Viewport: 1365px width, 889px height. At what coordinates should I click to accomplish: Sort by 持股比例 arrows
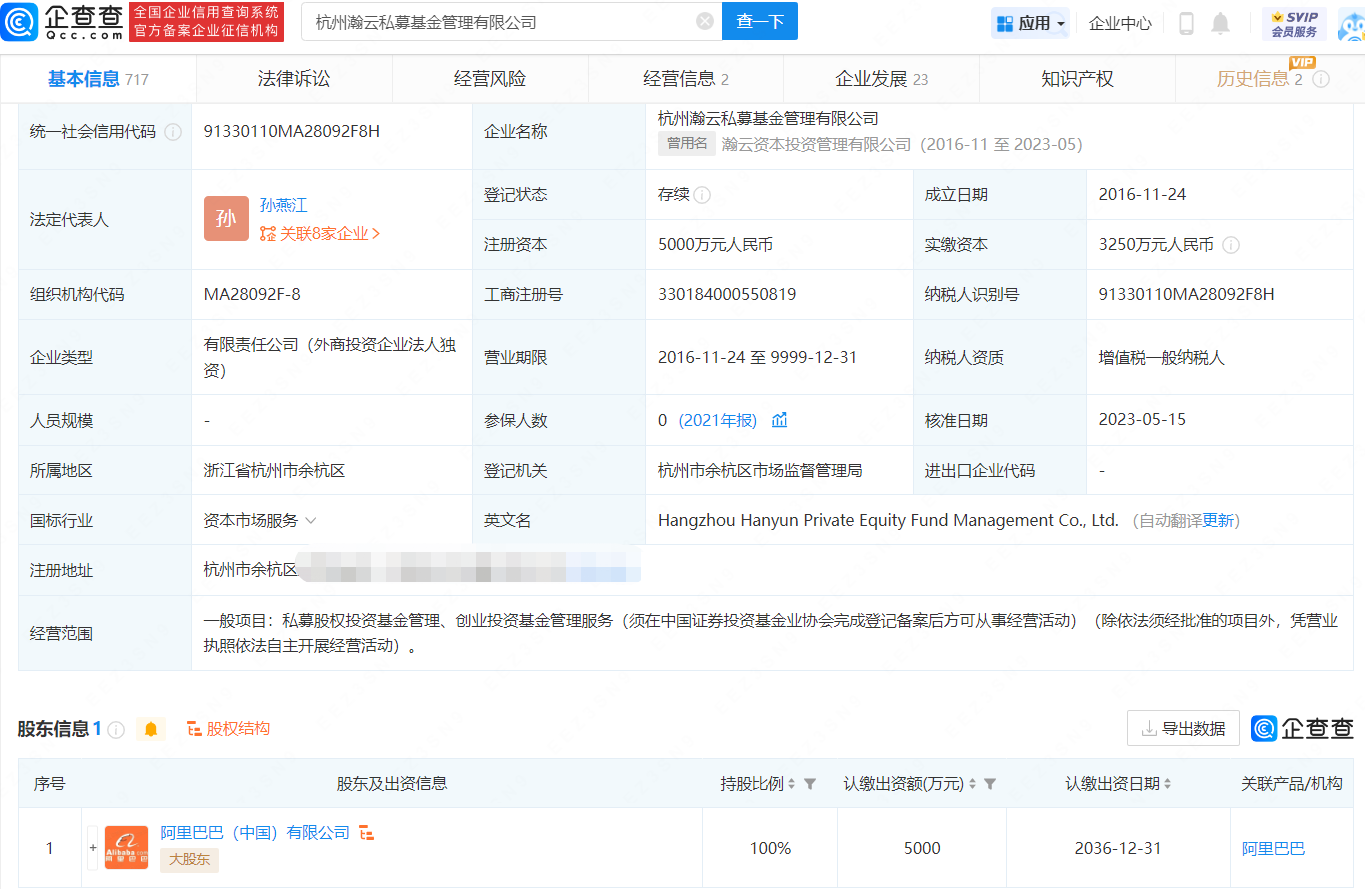791,784
